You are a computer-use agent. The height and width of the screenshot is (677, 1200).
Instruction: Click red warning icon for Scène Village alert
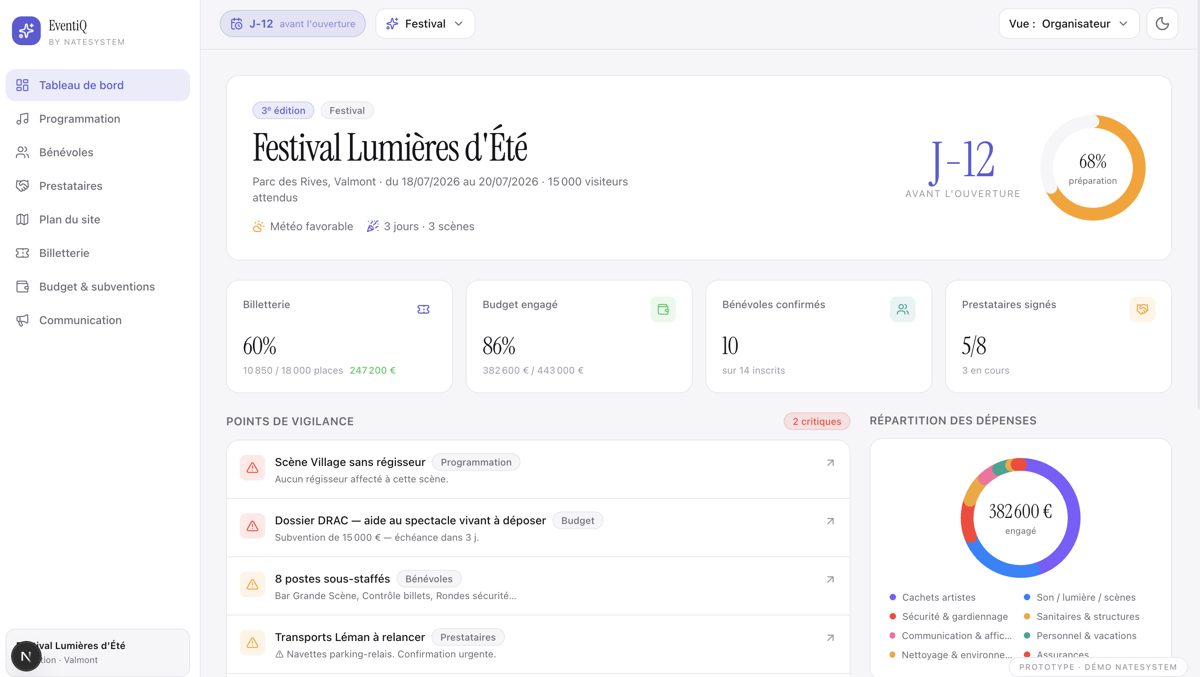pyautogui.click(x=252, y=468)
